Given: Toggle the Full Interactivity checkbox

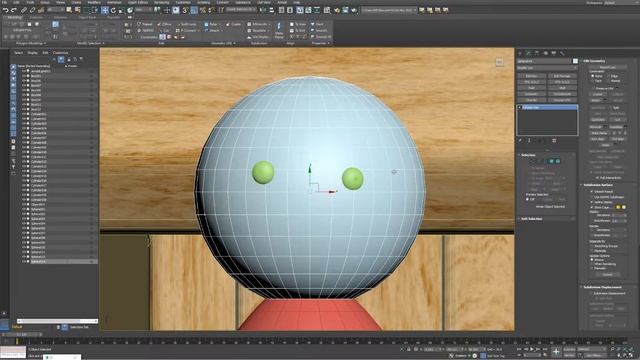Looking at the screenshot, I should pos(598,178).
